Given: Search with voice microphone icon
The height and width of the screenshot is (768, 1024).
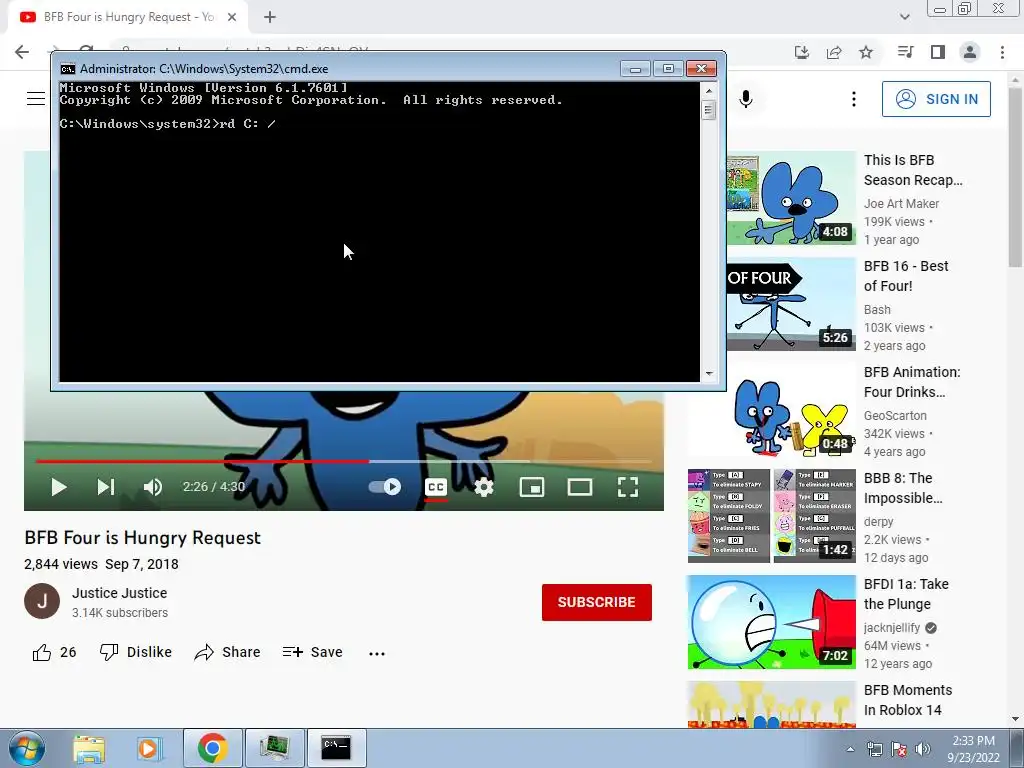Looking at the screenshot, I should (746, 99).
